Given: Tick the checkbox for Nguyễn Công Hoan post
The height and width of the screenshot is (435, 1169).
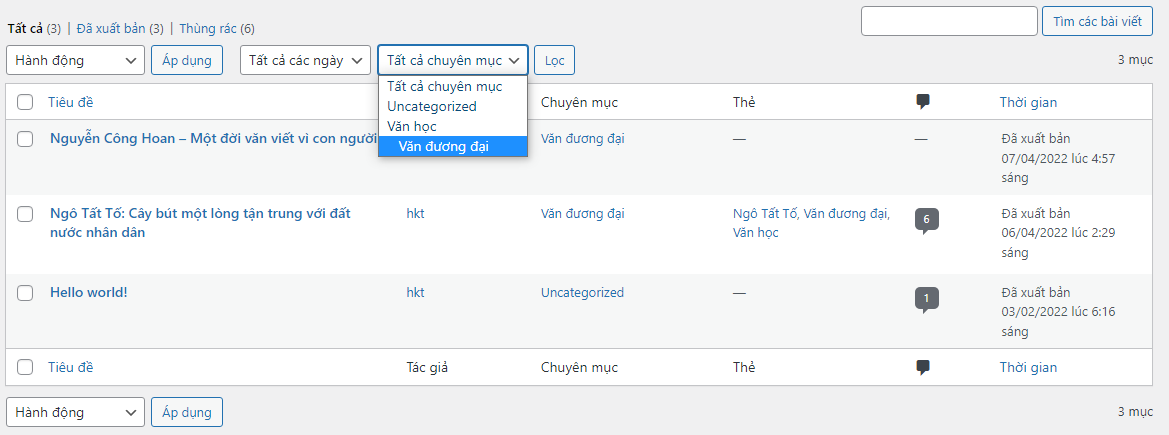Looking at the screenshot, I should coord(25,139).
